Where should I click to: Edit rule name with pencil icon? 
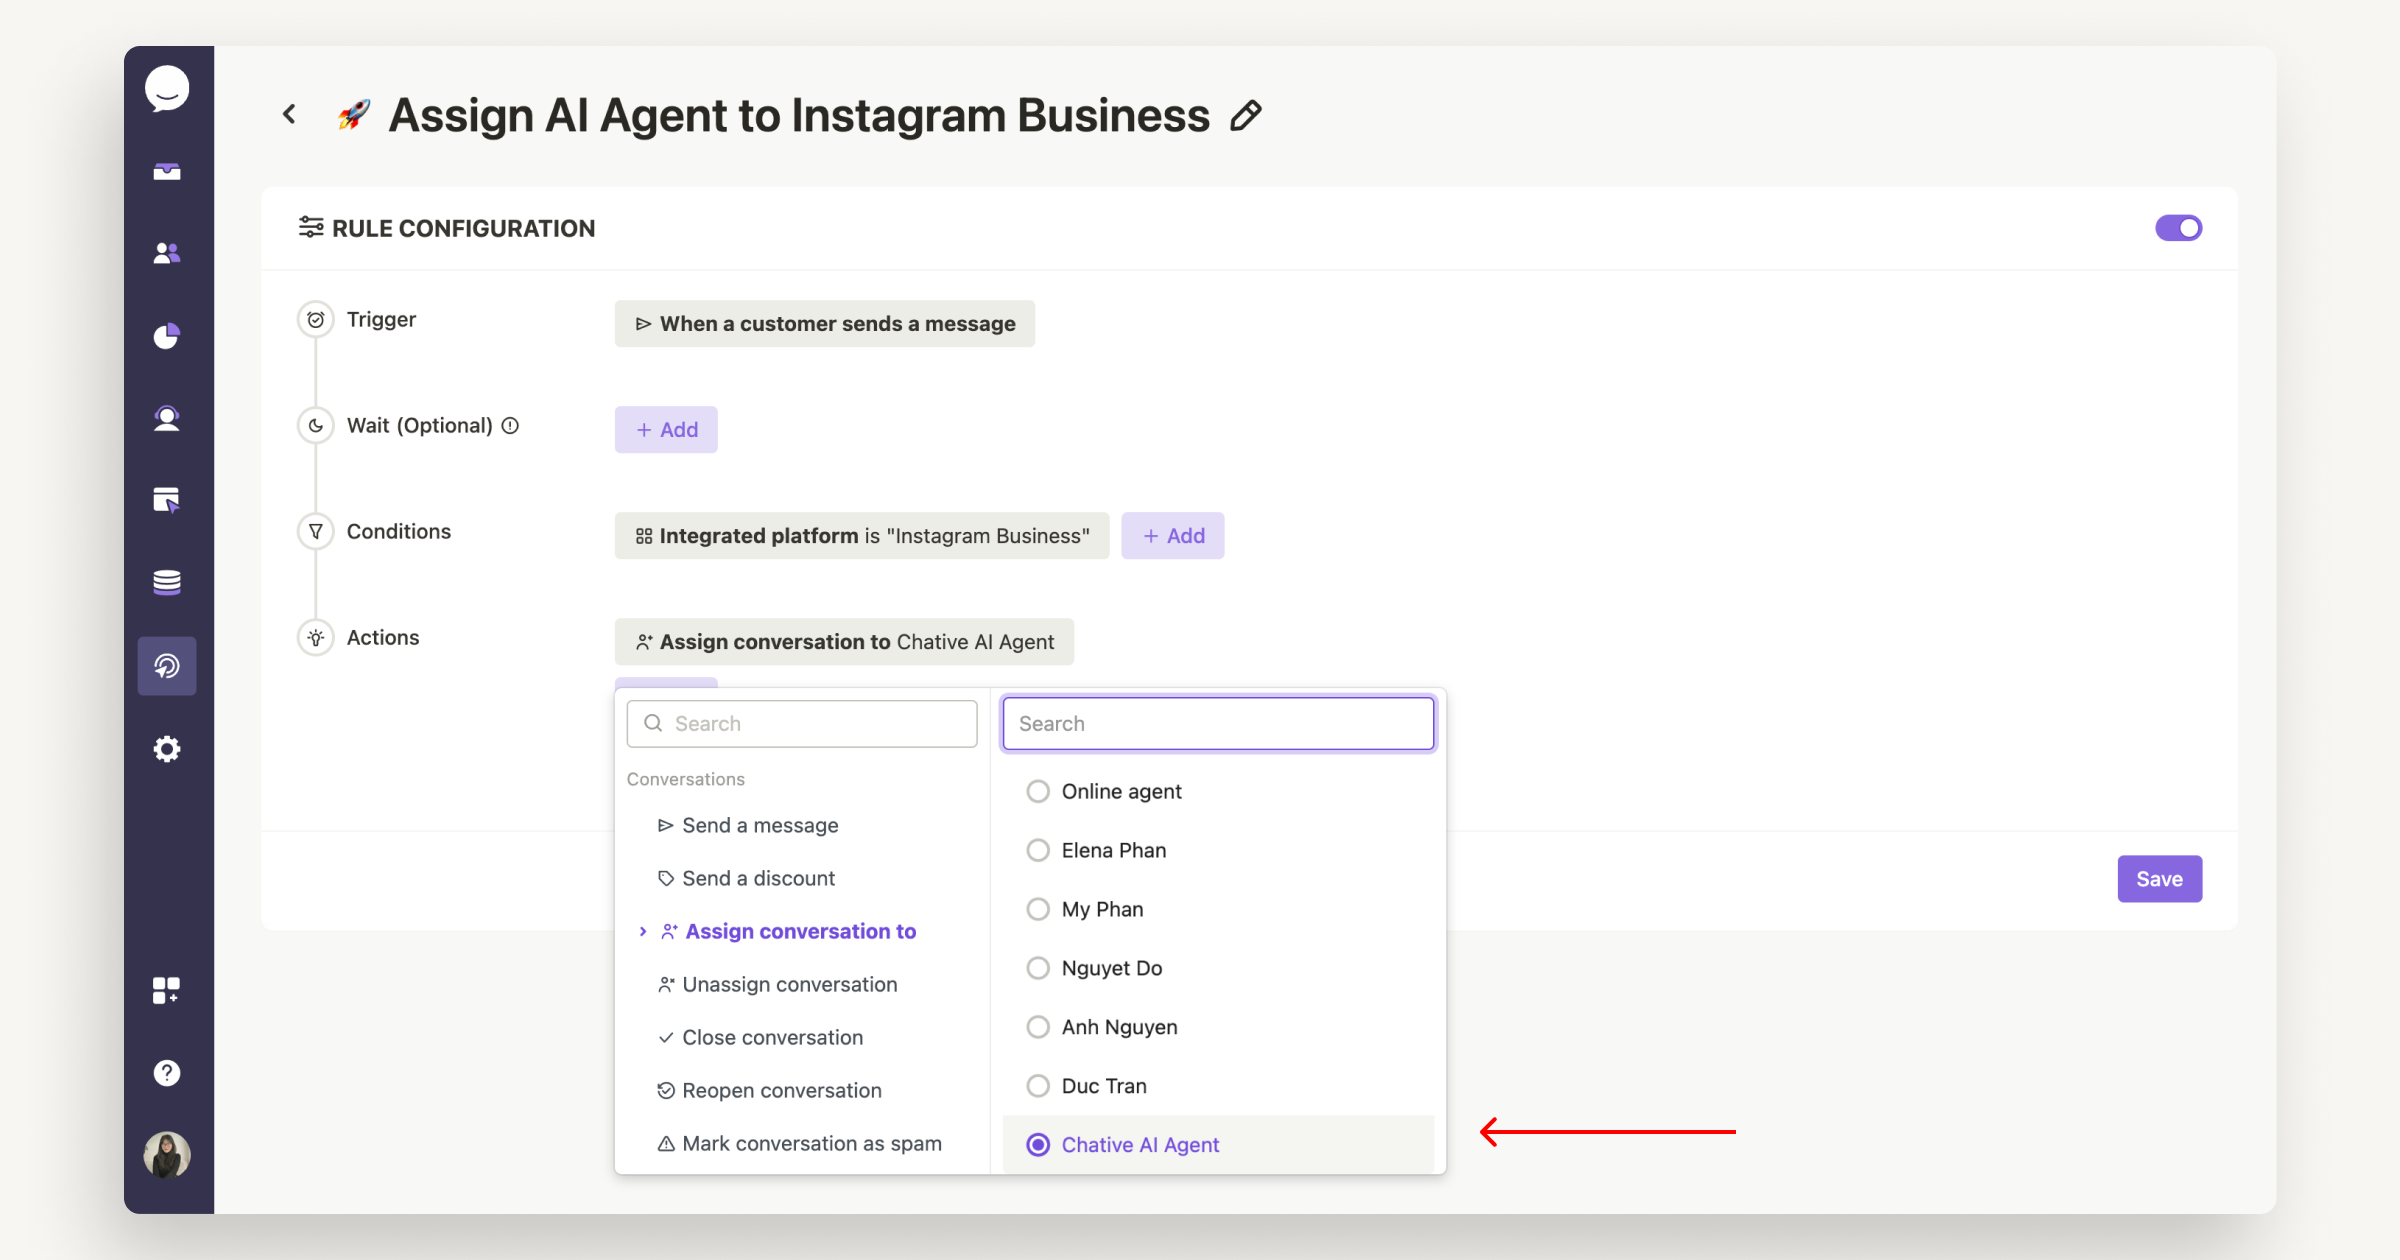click(x=1246, y=115)
